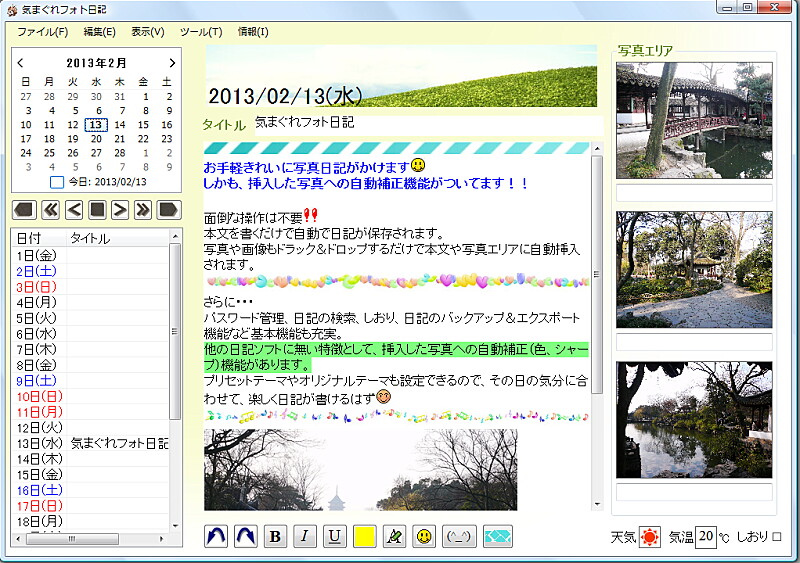Go to the previous day arrow button
This screenshot has width=800, height=563.
click(x=74, y=210)
